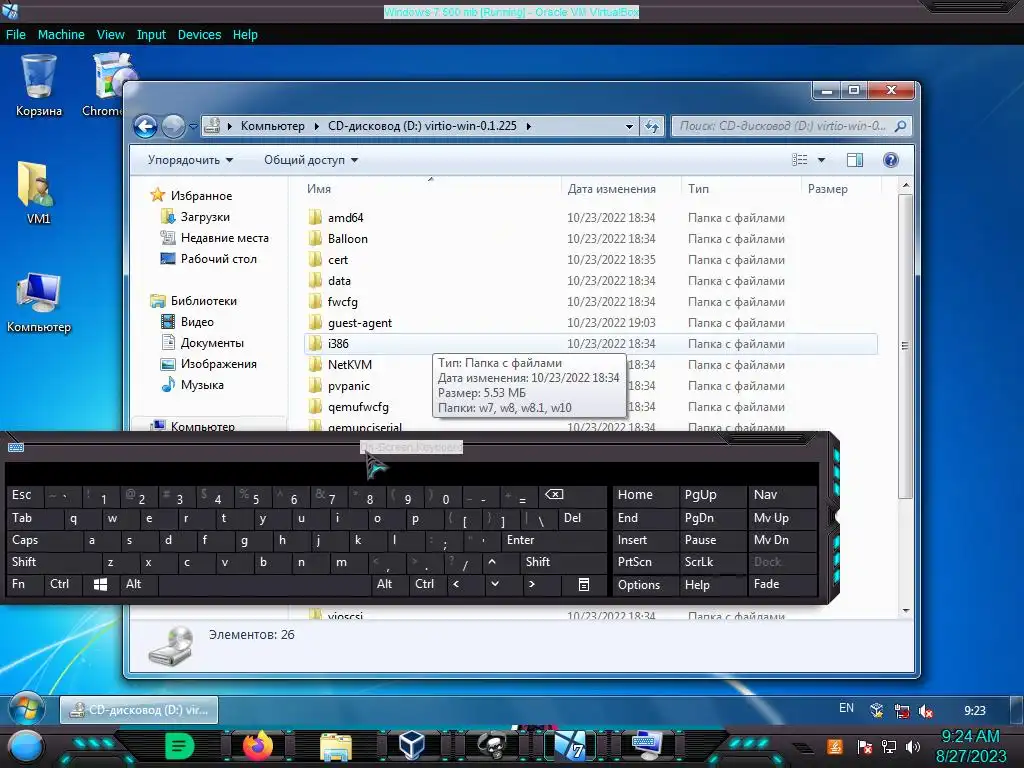1024x768 pixels.
Task: Open VirtualBox Help menu
Action: (x=245, y=35)
